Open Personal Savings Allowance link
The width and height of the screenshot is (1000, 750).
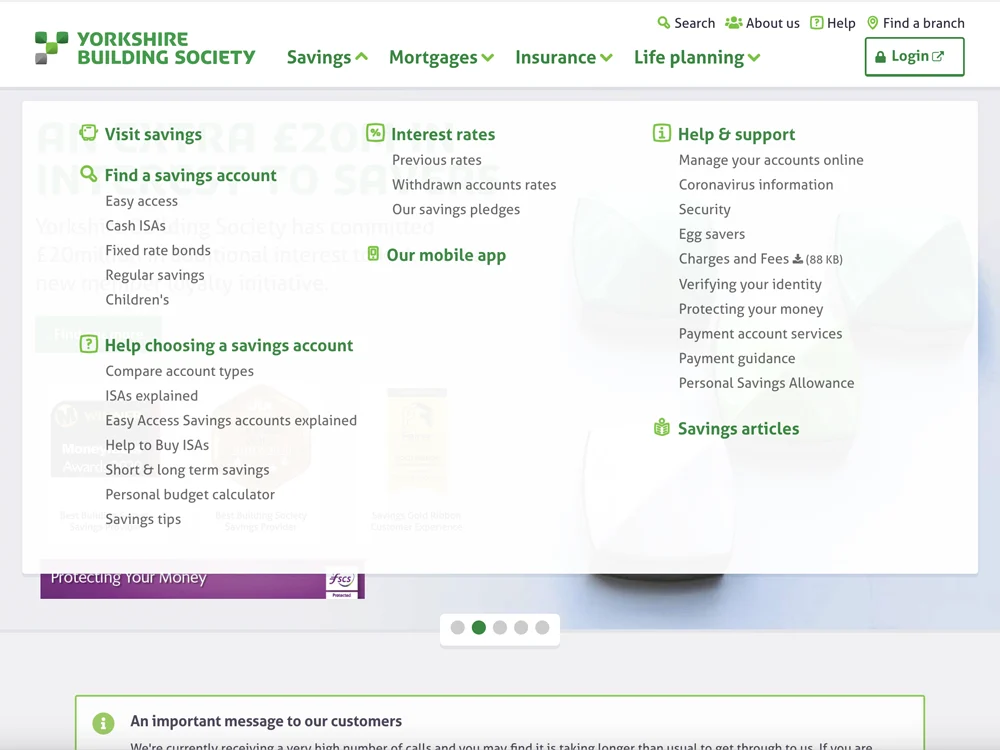click(x=767, y=383)
